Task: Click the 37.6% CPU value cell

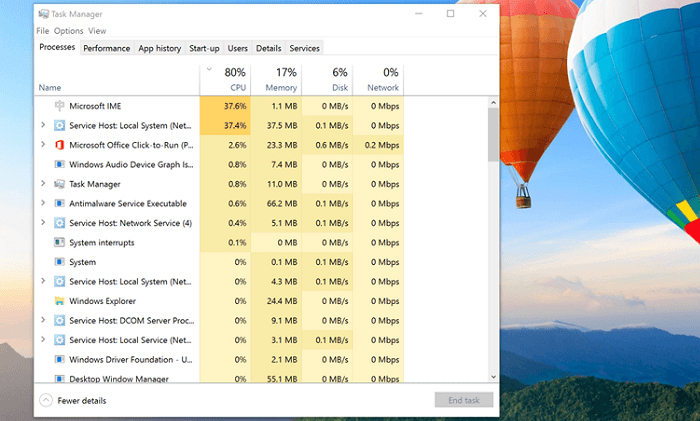Action: click(225, 106)
